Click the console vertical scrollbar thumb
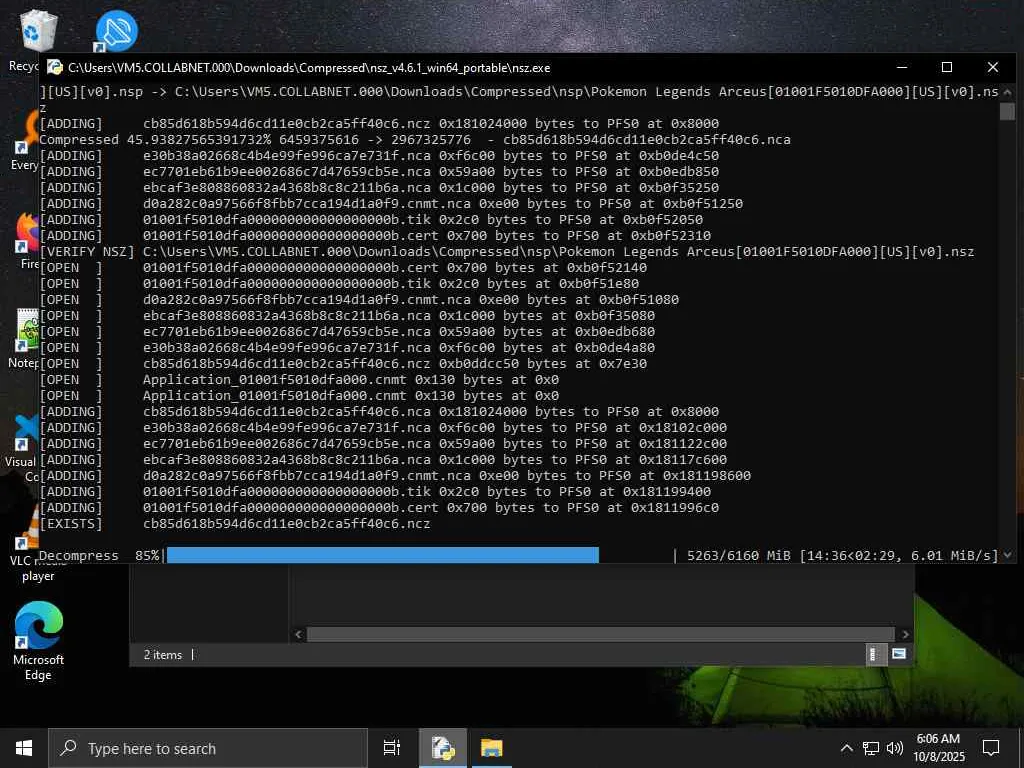1024x768 pixels. point(1007,110)
